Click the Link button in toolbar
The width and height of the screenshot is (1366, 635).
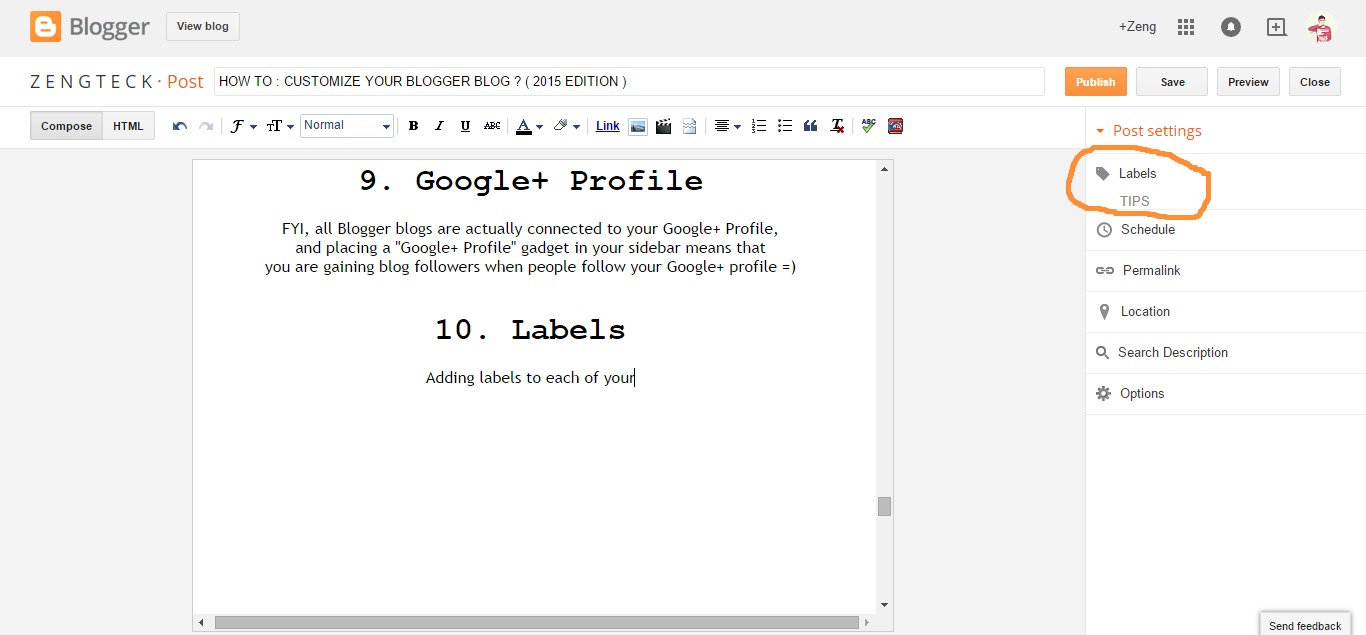[x=608, y=126]
